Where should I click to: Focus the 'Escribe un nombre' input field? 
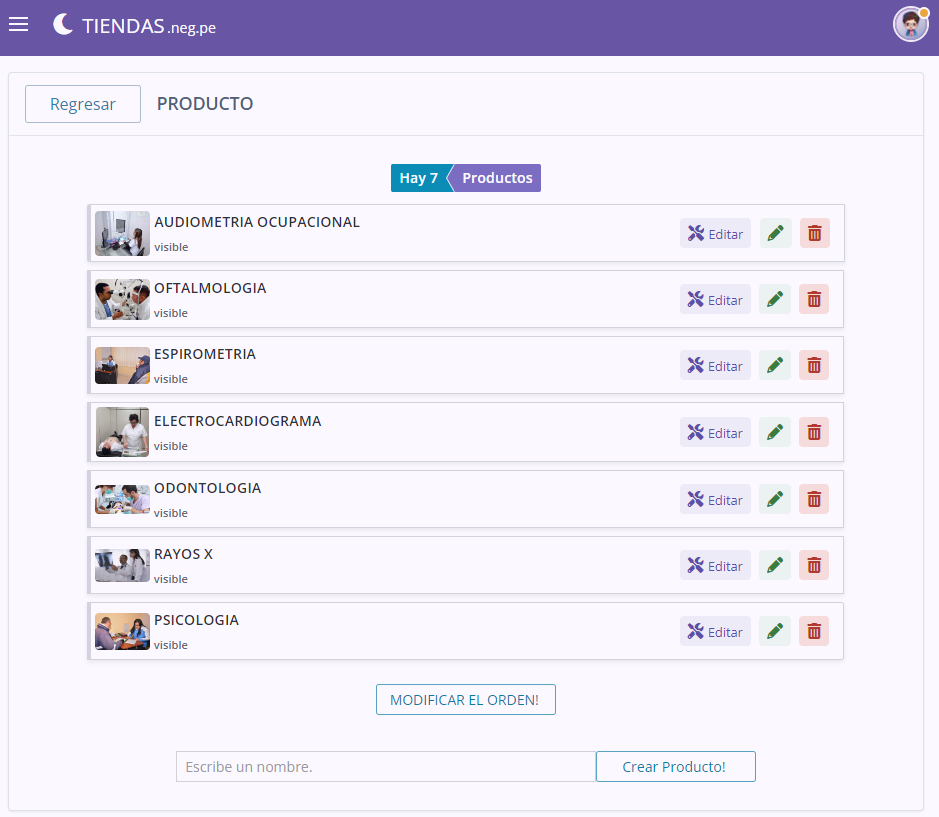click(x=385, y=767)
